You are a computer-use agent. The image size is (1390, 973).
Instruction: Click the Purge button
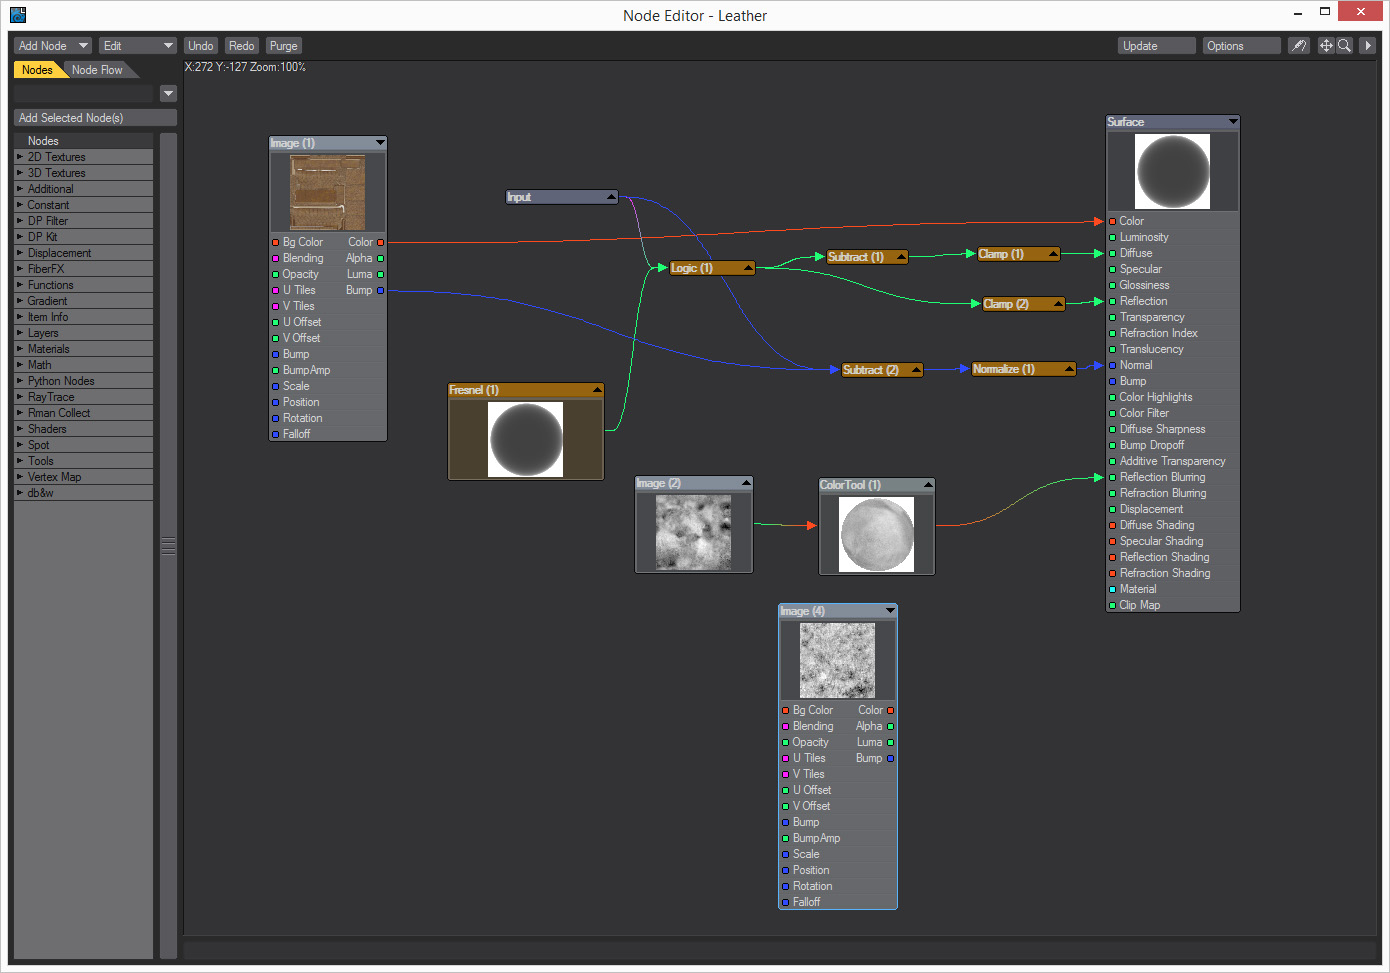tap(284, 46)
